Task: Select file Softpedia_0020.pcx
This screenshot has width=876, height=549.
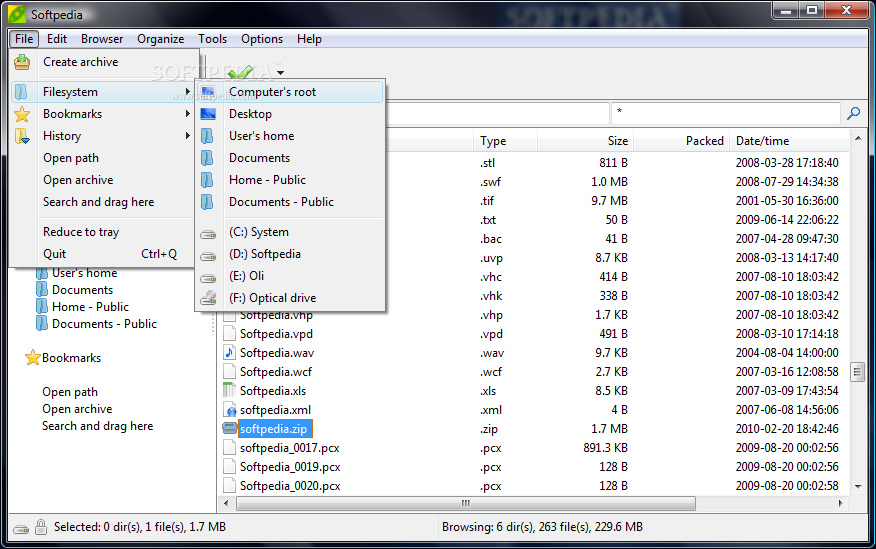Action: tap(290, 486)
